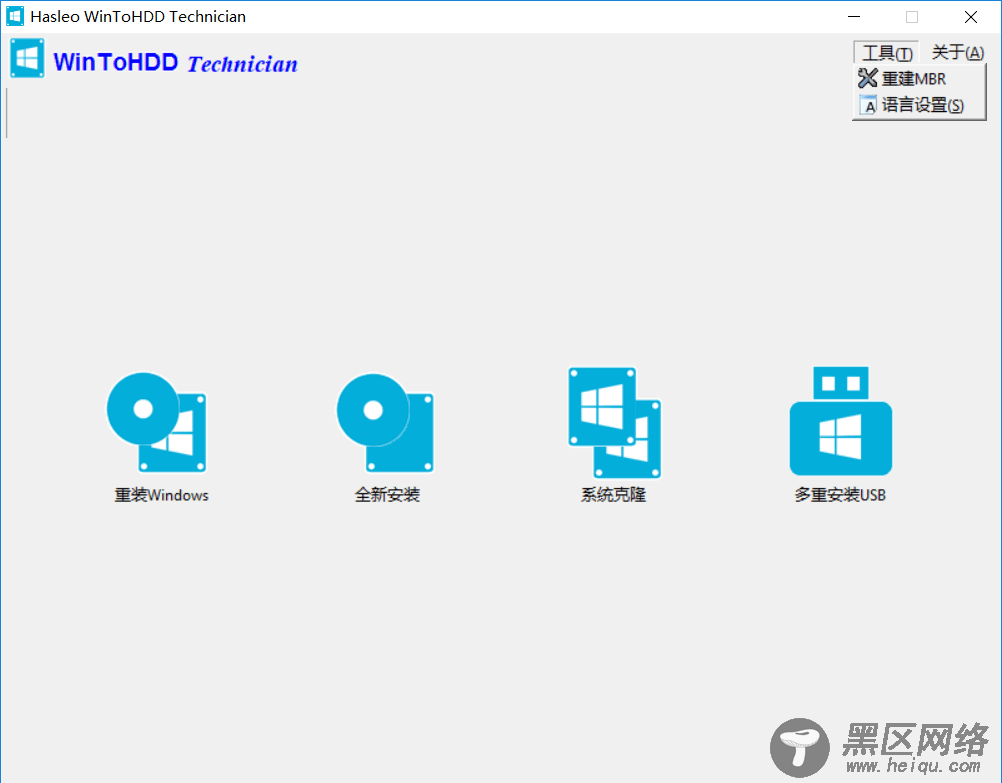Click the language icon beside 语言设置
Screen dimensions: 1002x783
point(868,105)
